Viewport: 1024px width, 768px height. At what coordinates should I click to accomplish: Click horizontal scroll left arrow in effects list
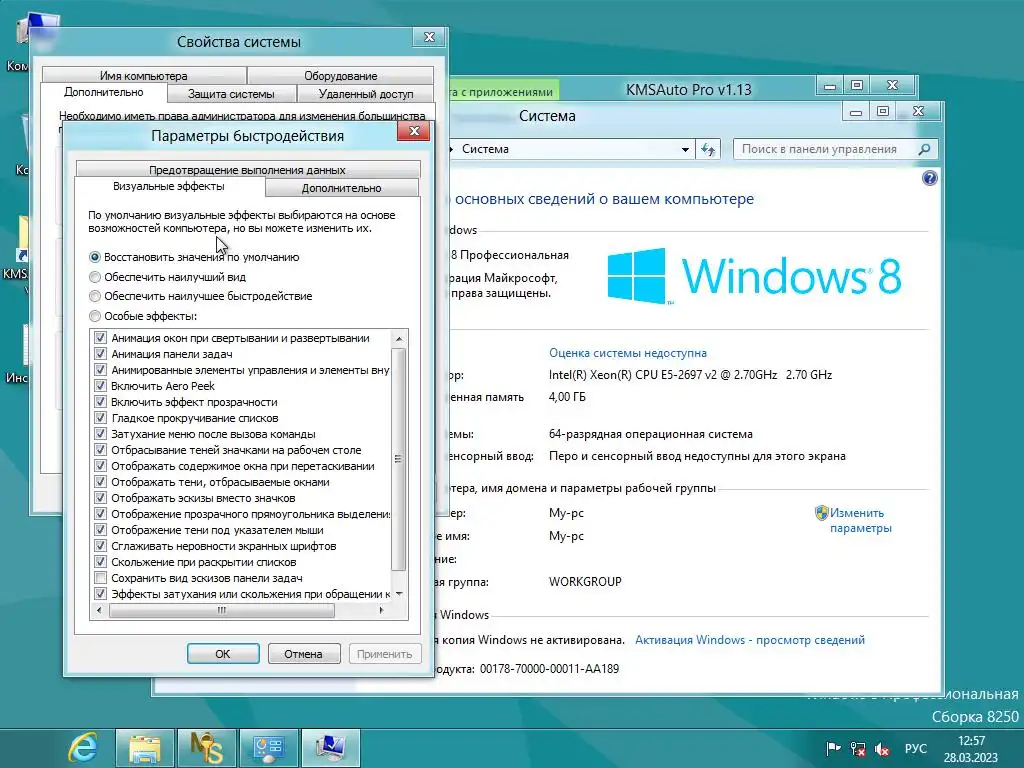pos(99,611)
